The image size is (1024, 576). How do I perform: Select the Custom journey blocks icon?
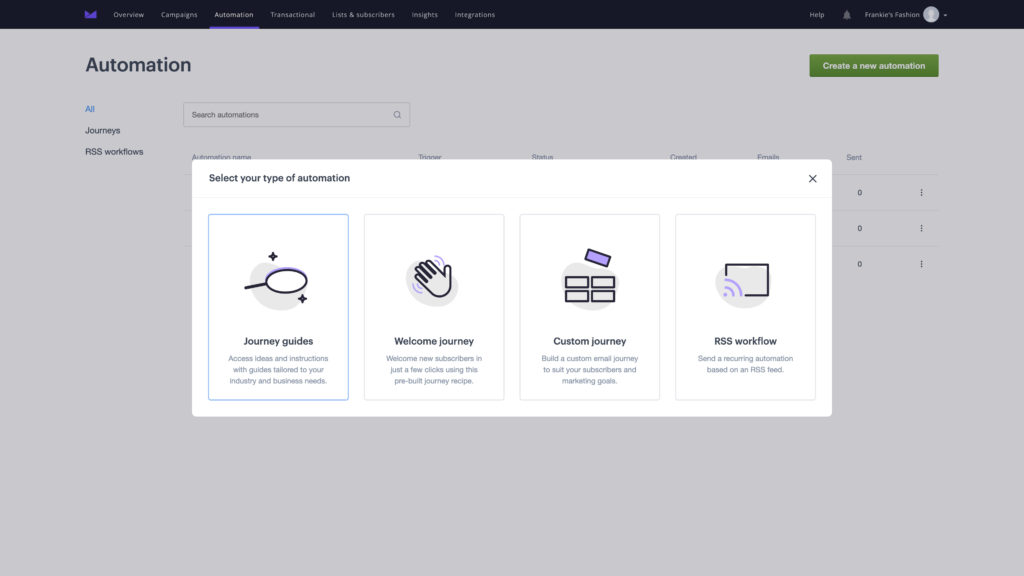[589, 278]
